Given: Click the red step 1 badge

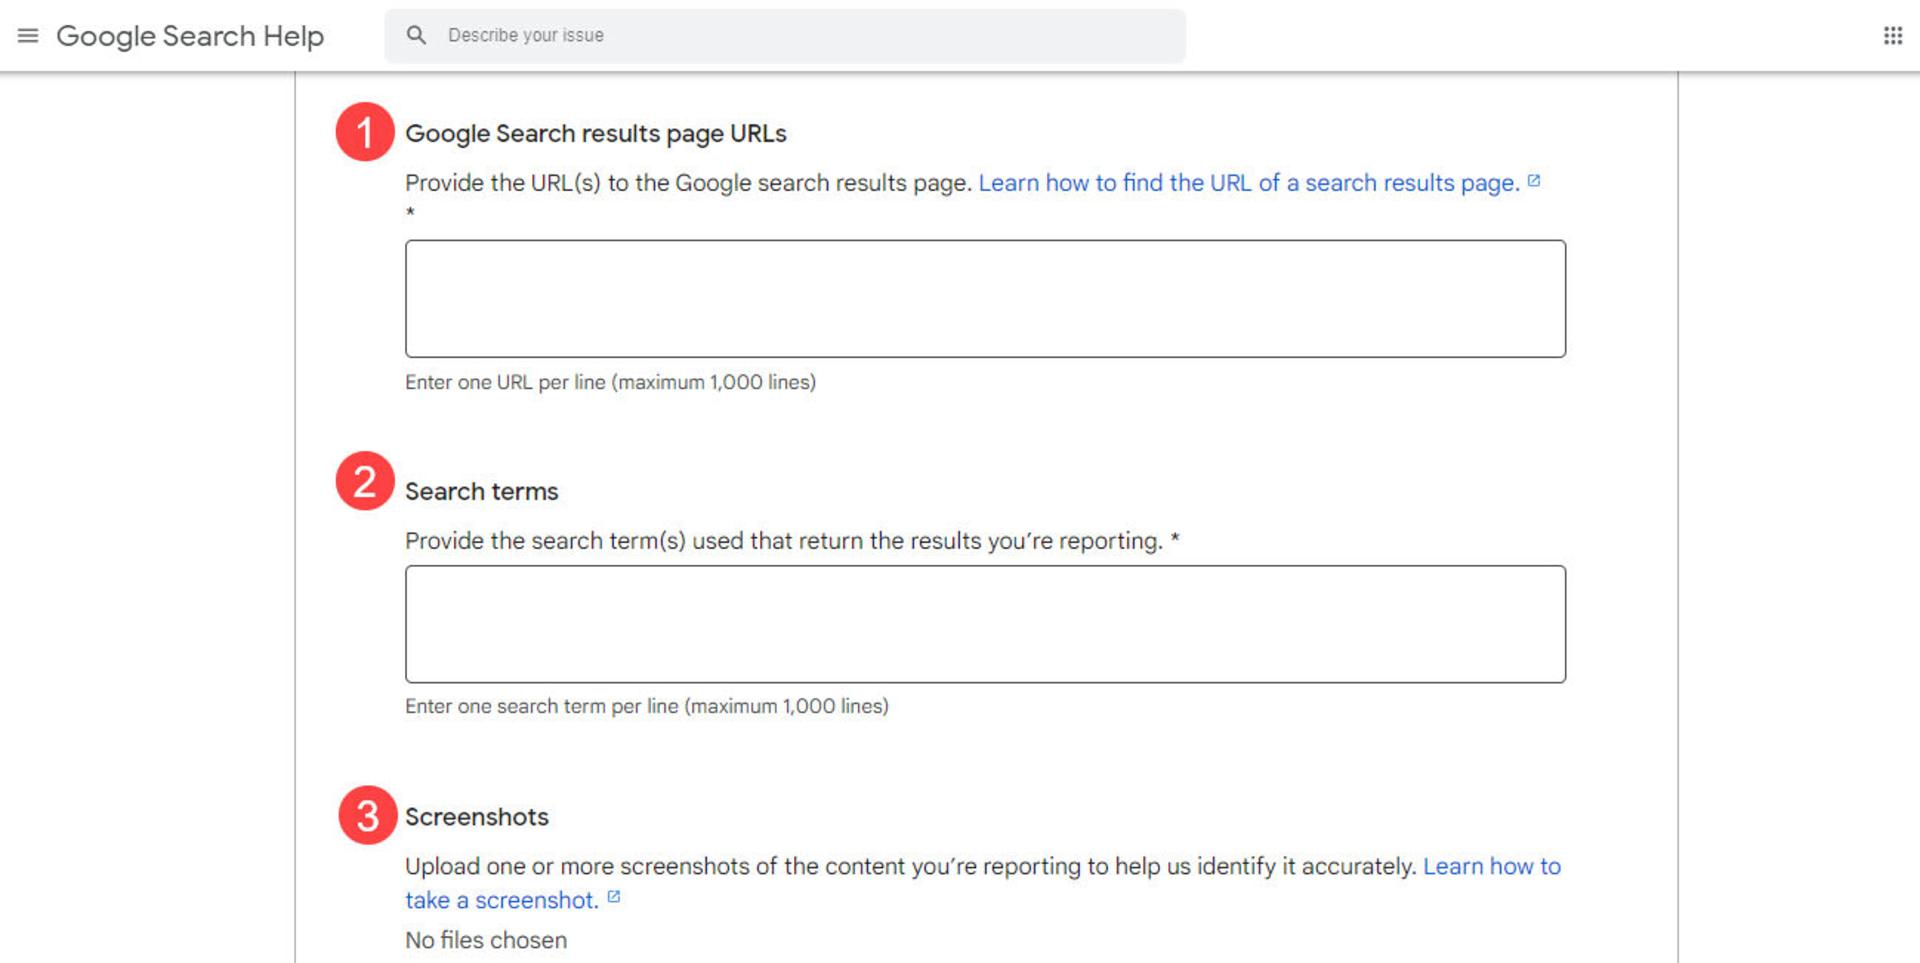Looking at the screenshot, I should [x=365, y=131].
